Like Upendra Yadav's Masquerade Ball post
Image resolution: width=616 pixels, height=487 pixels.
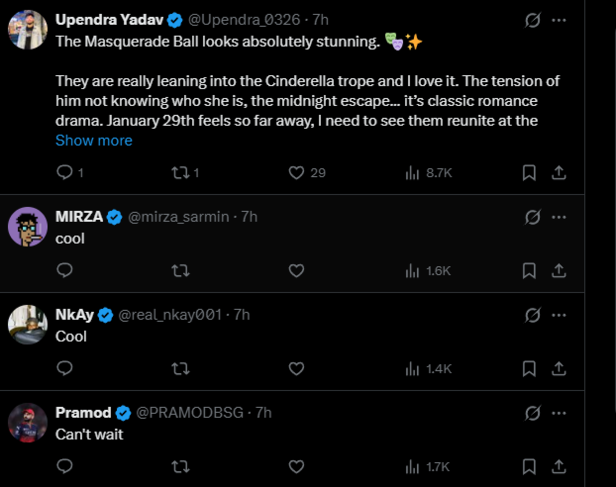(x=296, y=173)
